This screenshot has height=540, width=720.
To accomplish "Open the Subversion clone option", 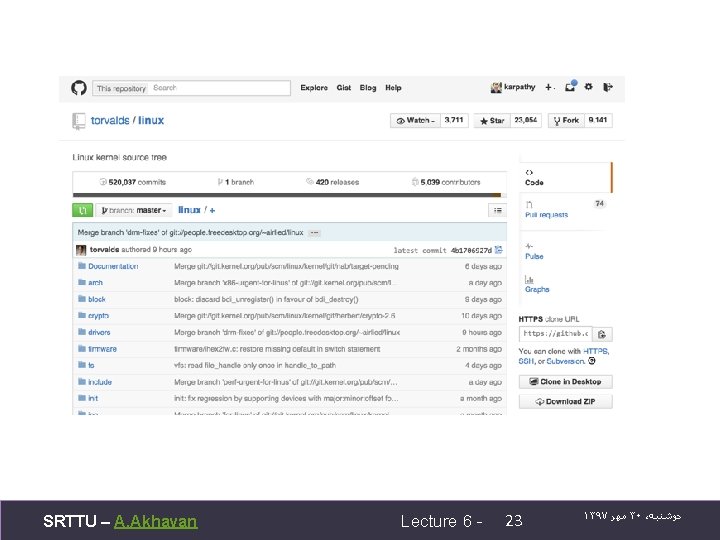I will click(565, 361).
